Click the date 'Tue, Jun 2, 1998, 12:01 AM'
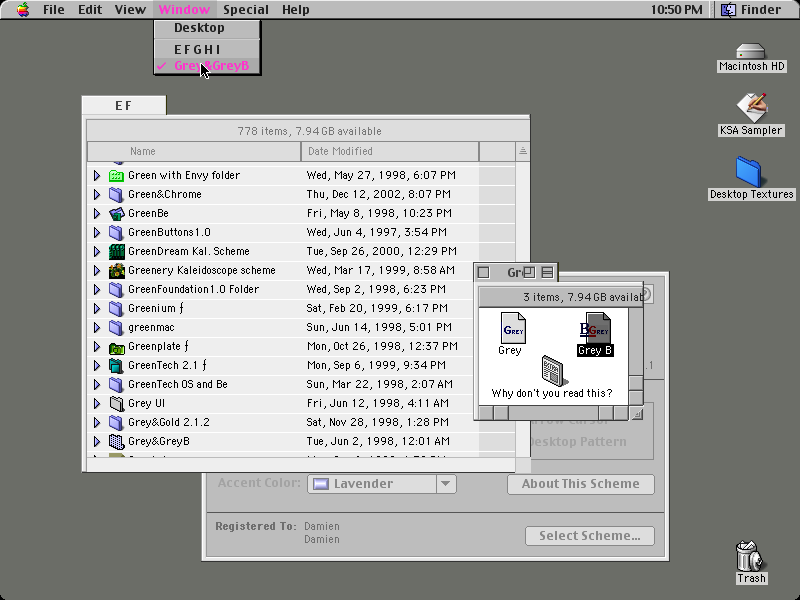This screenshot has height=600, width=800. (378, 442)
